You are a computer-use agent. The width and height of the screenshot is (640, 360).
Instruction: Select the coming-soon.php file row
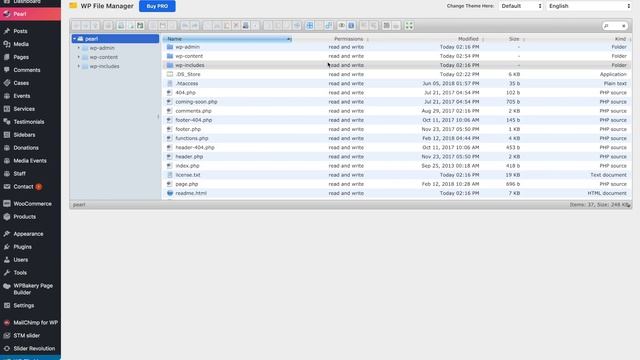[x=397, y=102]
